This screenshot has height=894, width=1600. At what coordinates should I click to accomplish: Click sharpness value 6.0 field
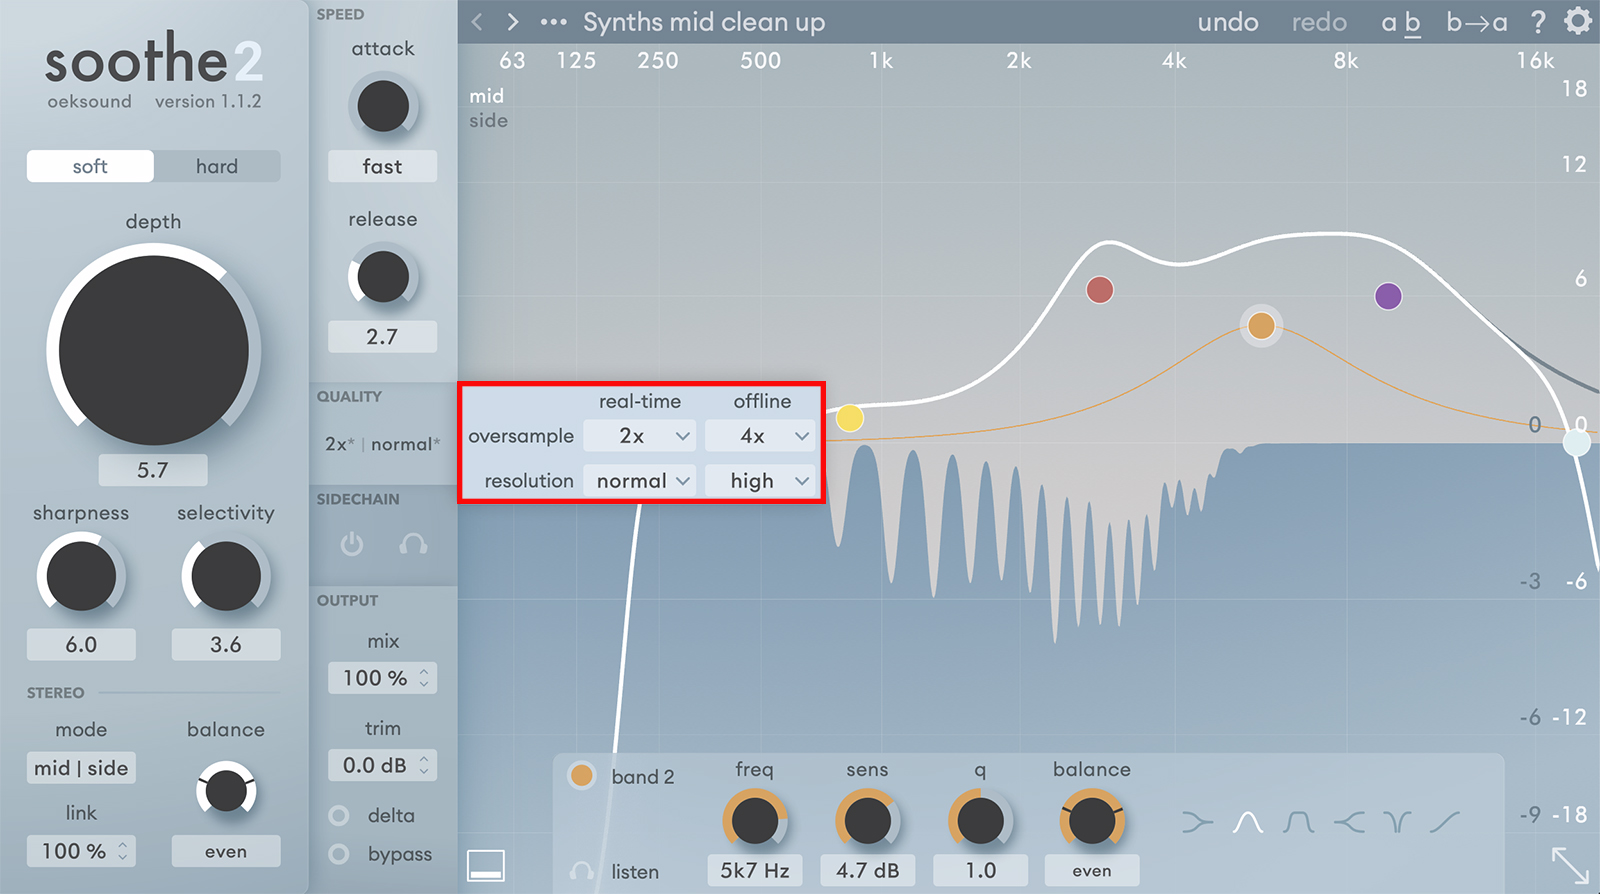[x=81, y=645]
